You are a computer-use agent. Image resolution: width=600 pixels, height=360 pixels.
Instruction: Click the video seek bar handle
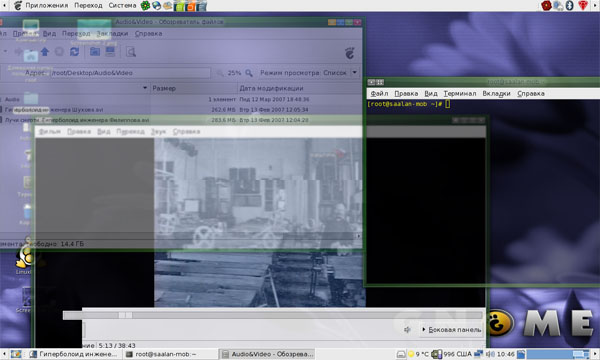coord(125,315)
